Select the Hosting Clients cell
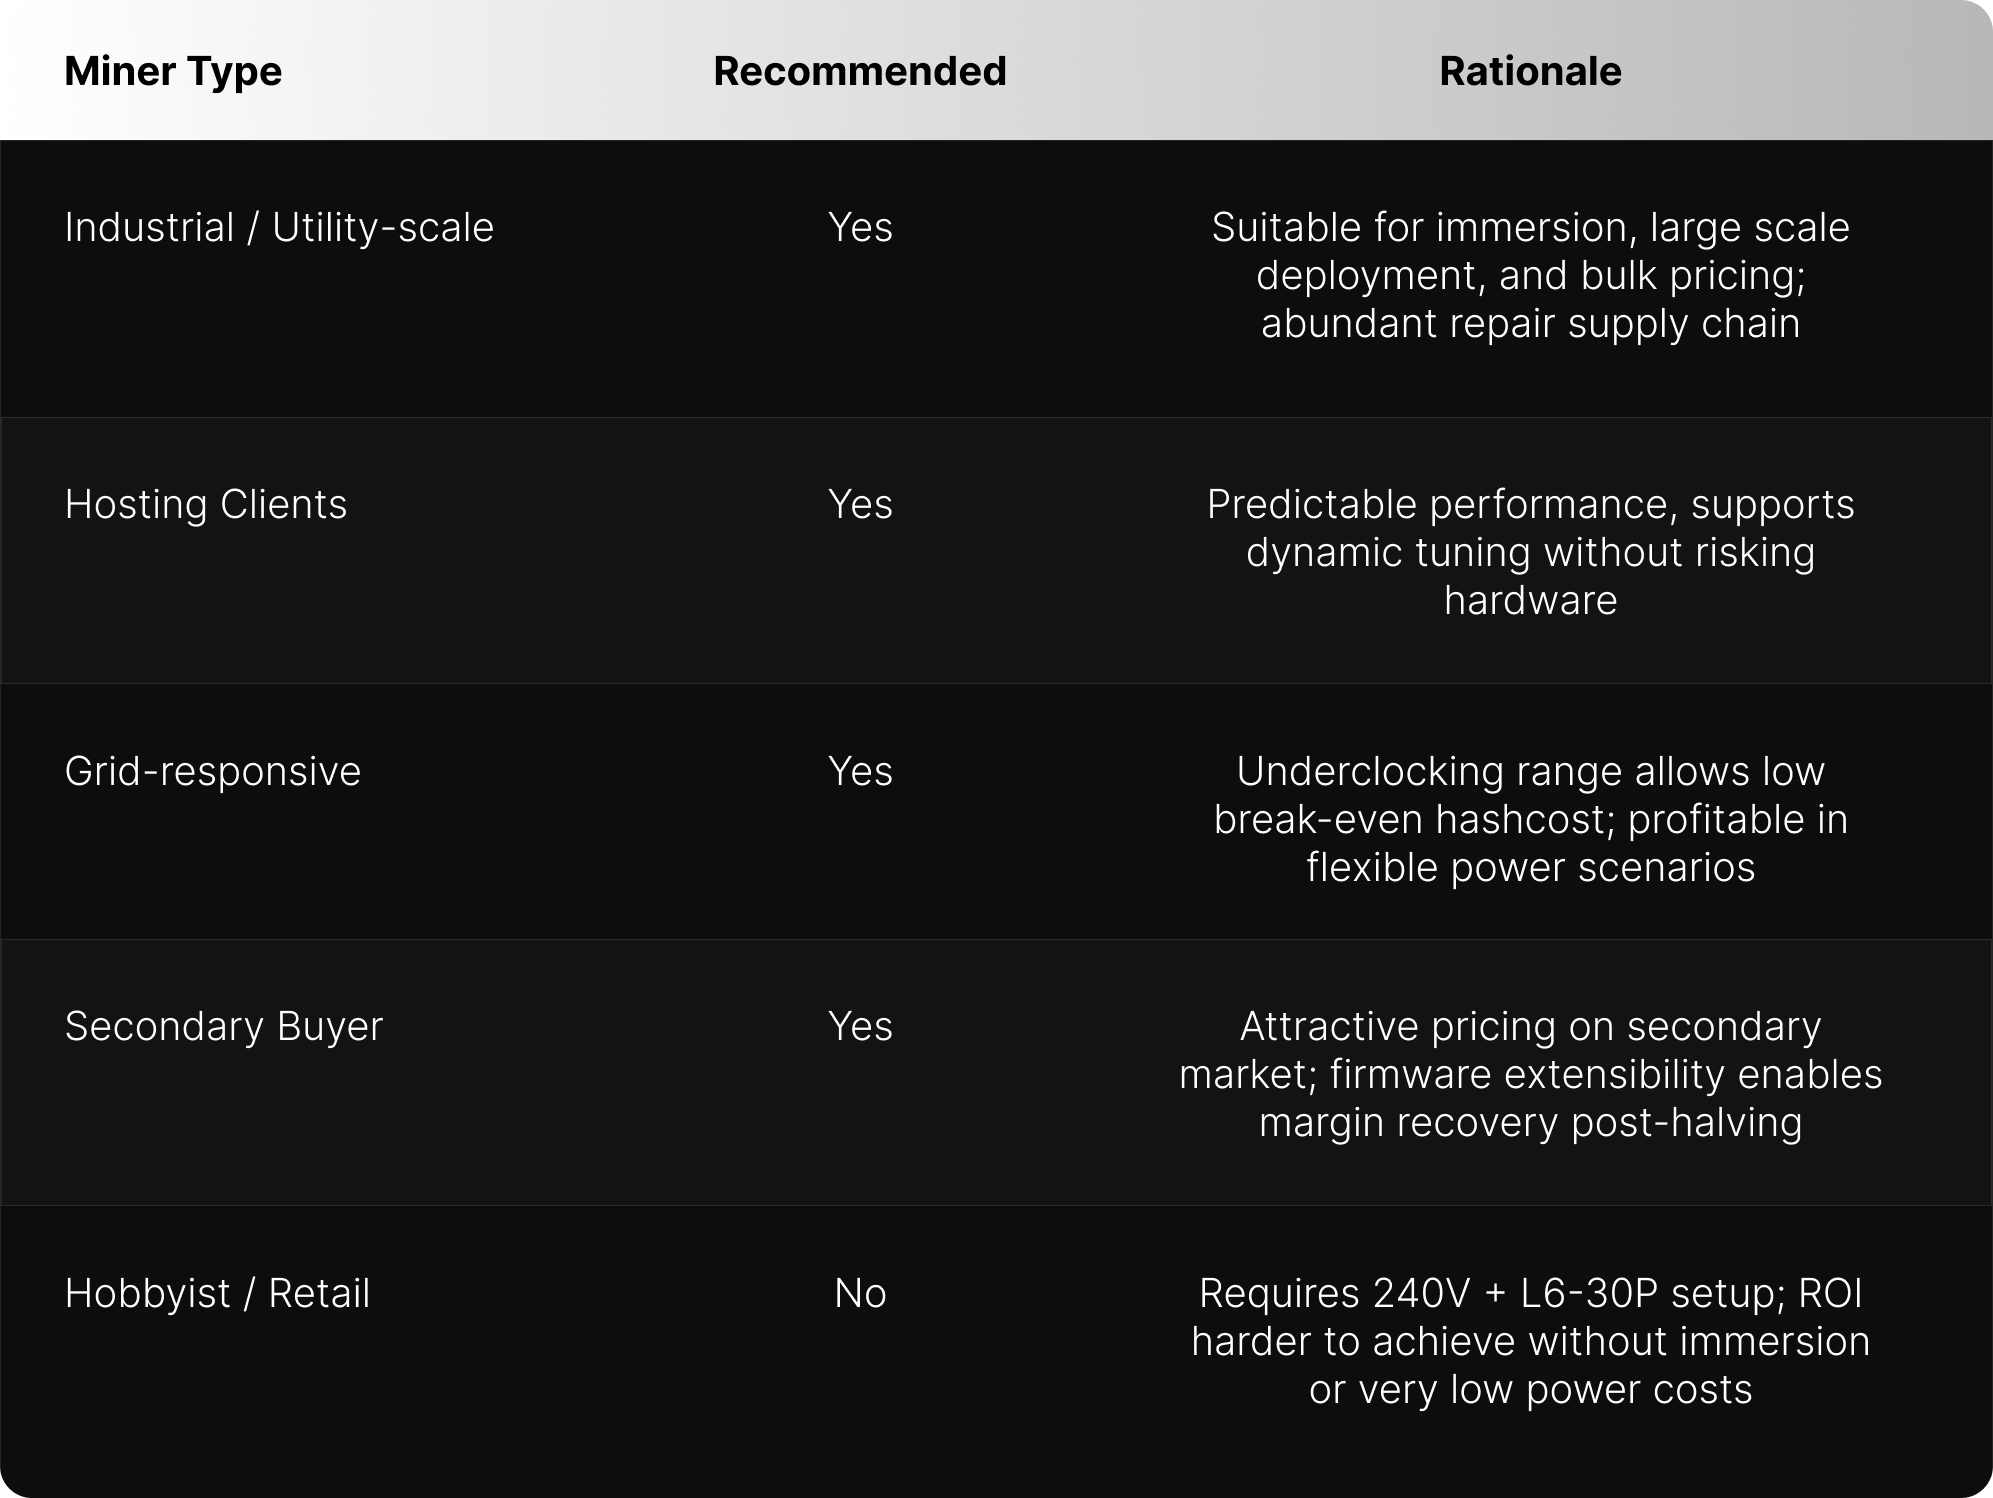 (206, 505)
